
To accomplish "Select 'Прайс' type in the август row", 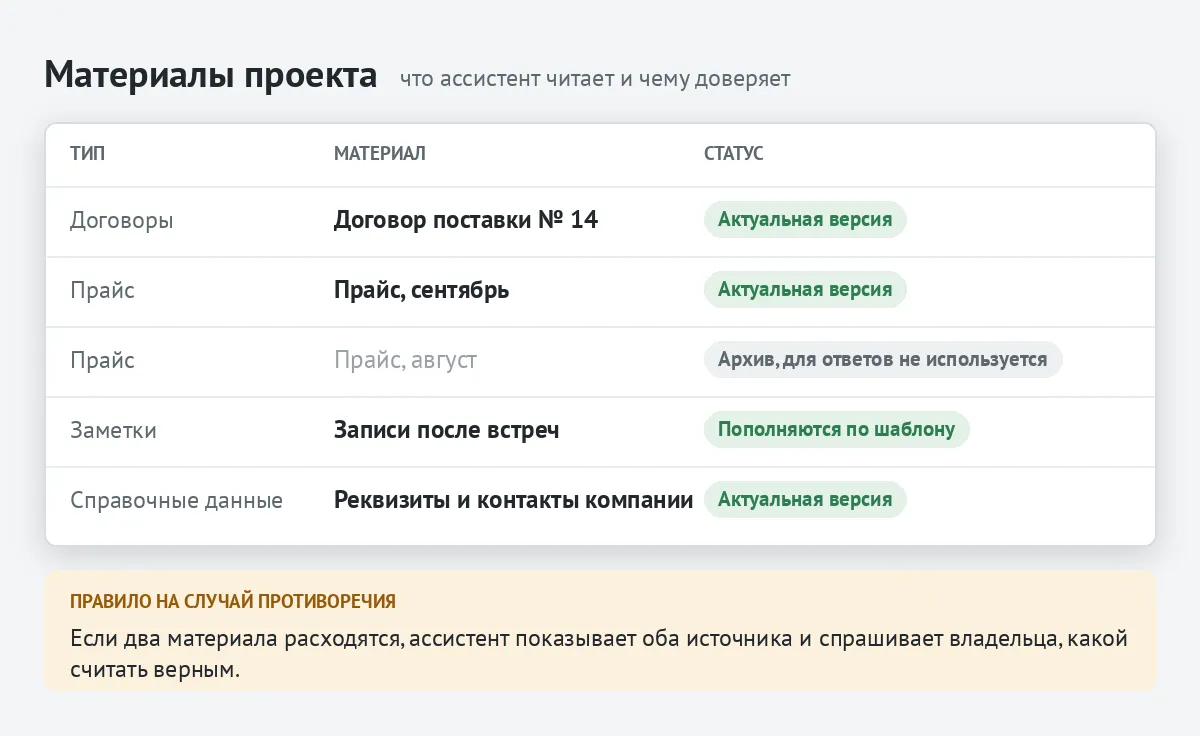I will [x=102, y=360].
